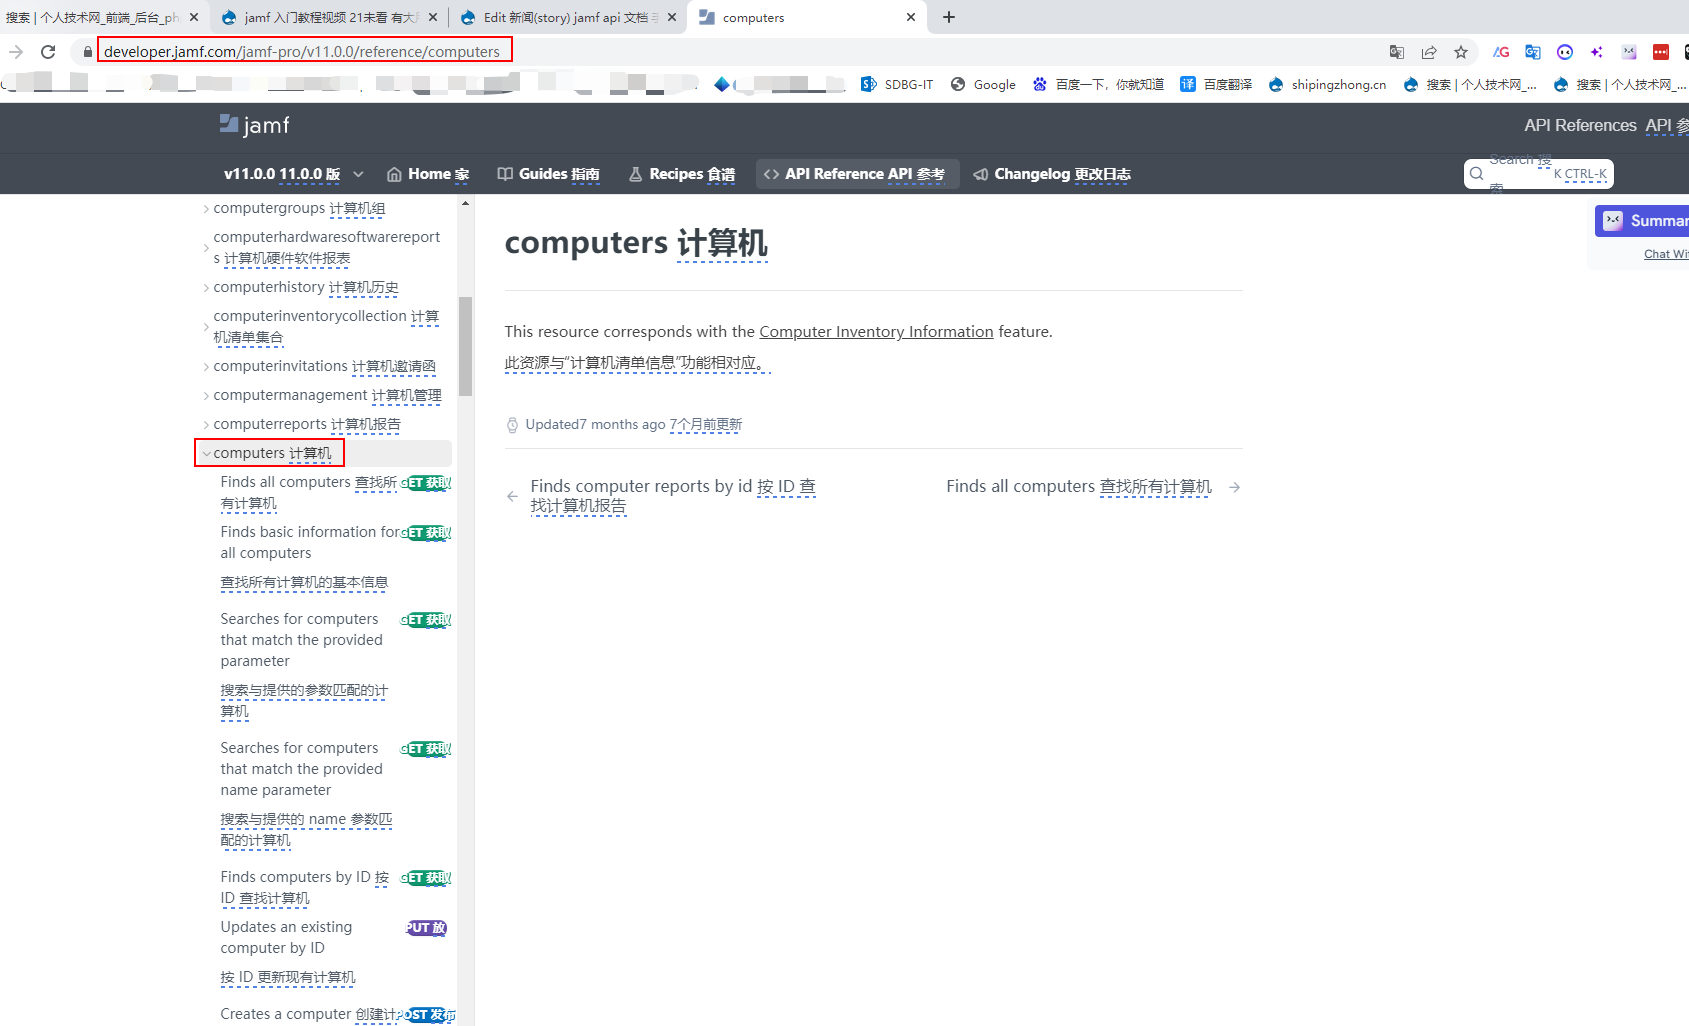Click the browser forward arrow
Viewport: 1689px width, 1026px height.
click(x=16, y=52)
